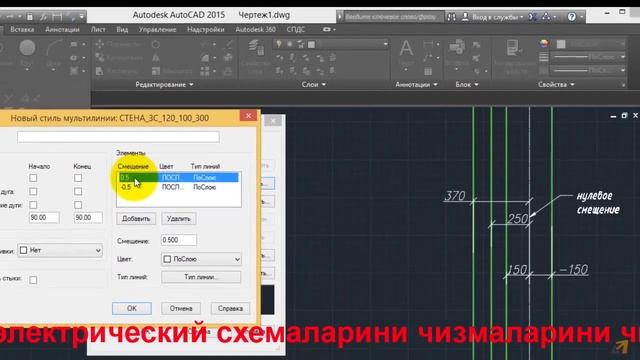640x360 pixels.
Task: Select the Circle drawing tool in the ribbon
Action: coord(27,48)
